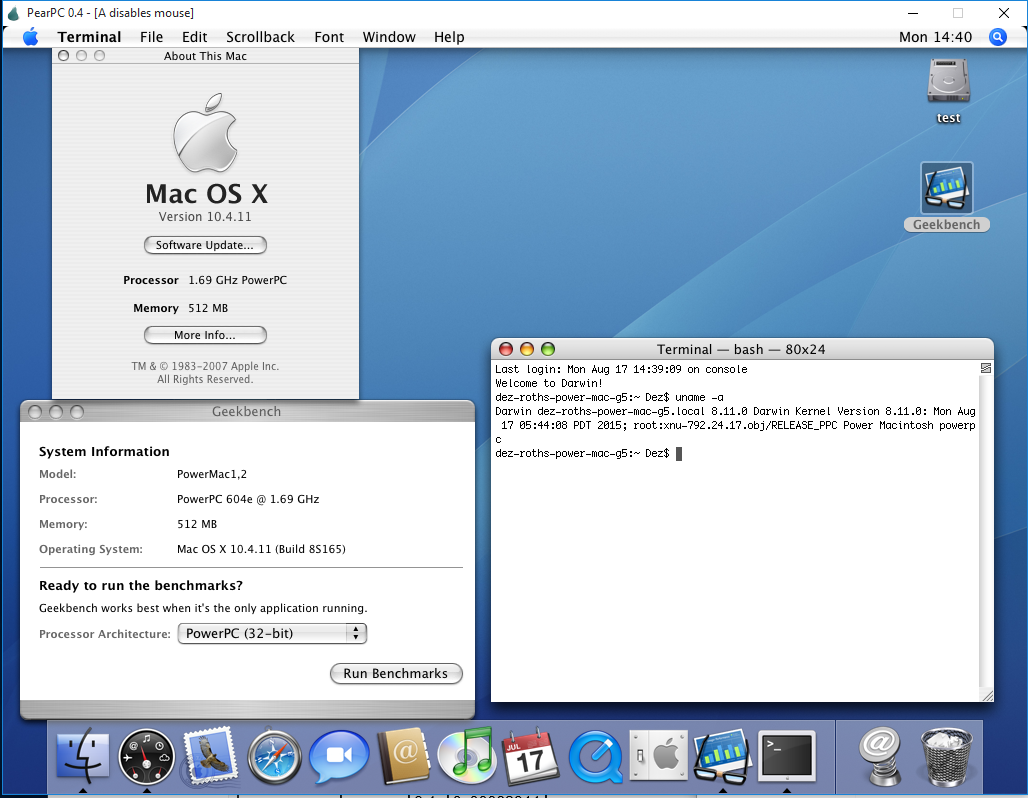Launch iTunes from the Dock
Image resolution: width=1028 pixels, height=798 pixels.
(467, 755)
